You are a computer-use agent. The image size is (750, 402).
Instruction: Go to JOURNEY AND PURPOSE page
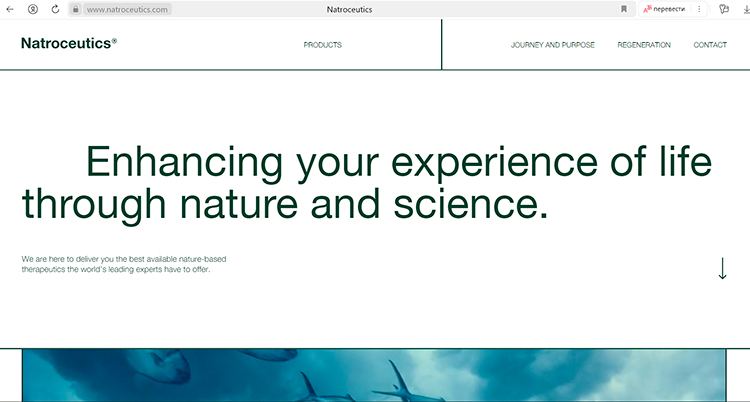point(552,45)
